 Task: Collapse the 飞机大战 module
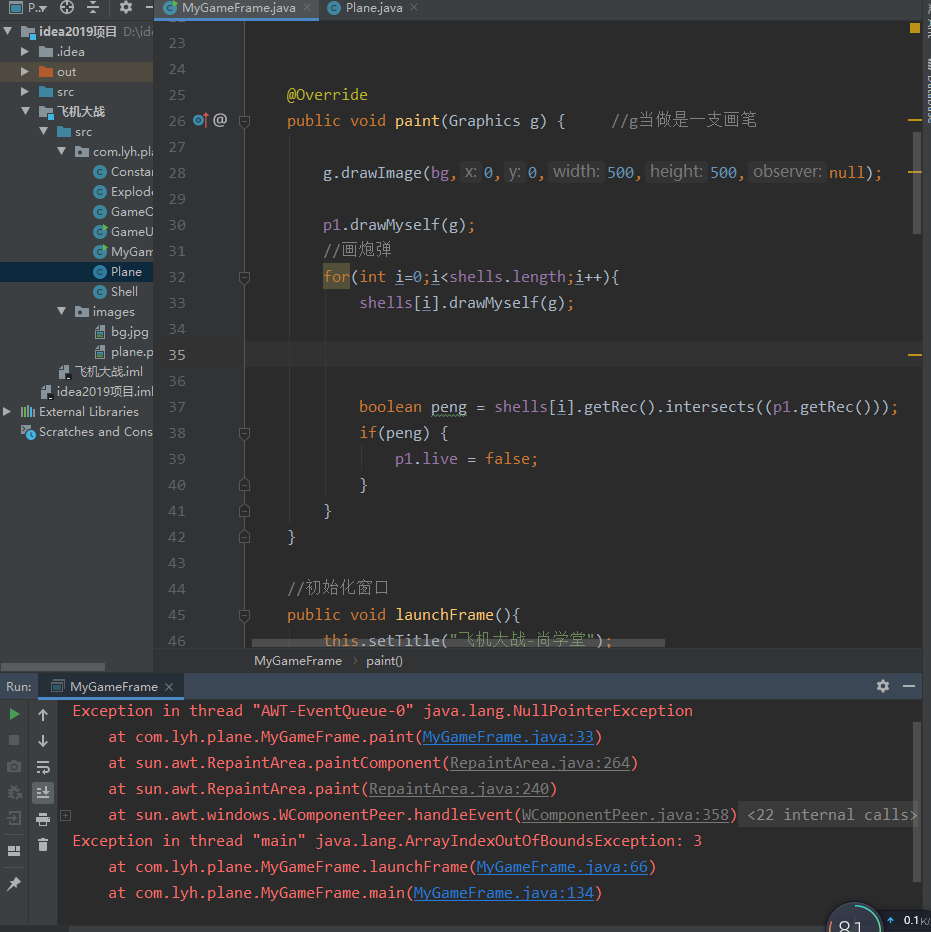point(26,111)
